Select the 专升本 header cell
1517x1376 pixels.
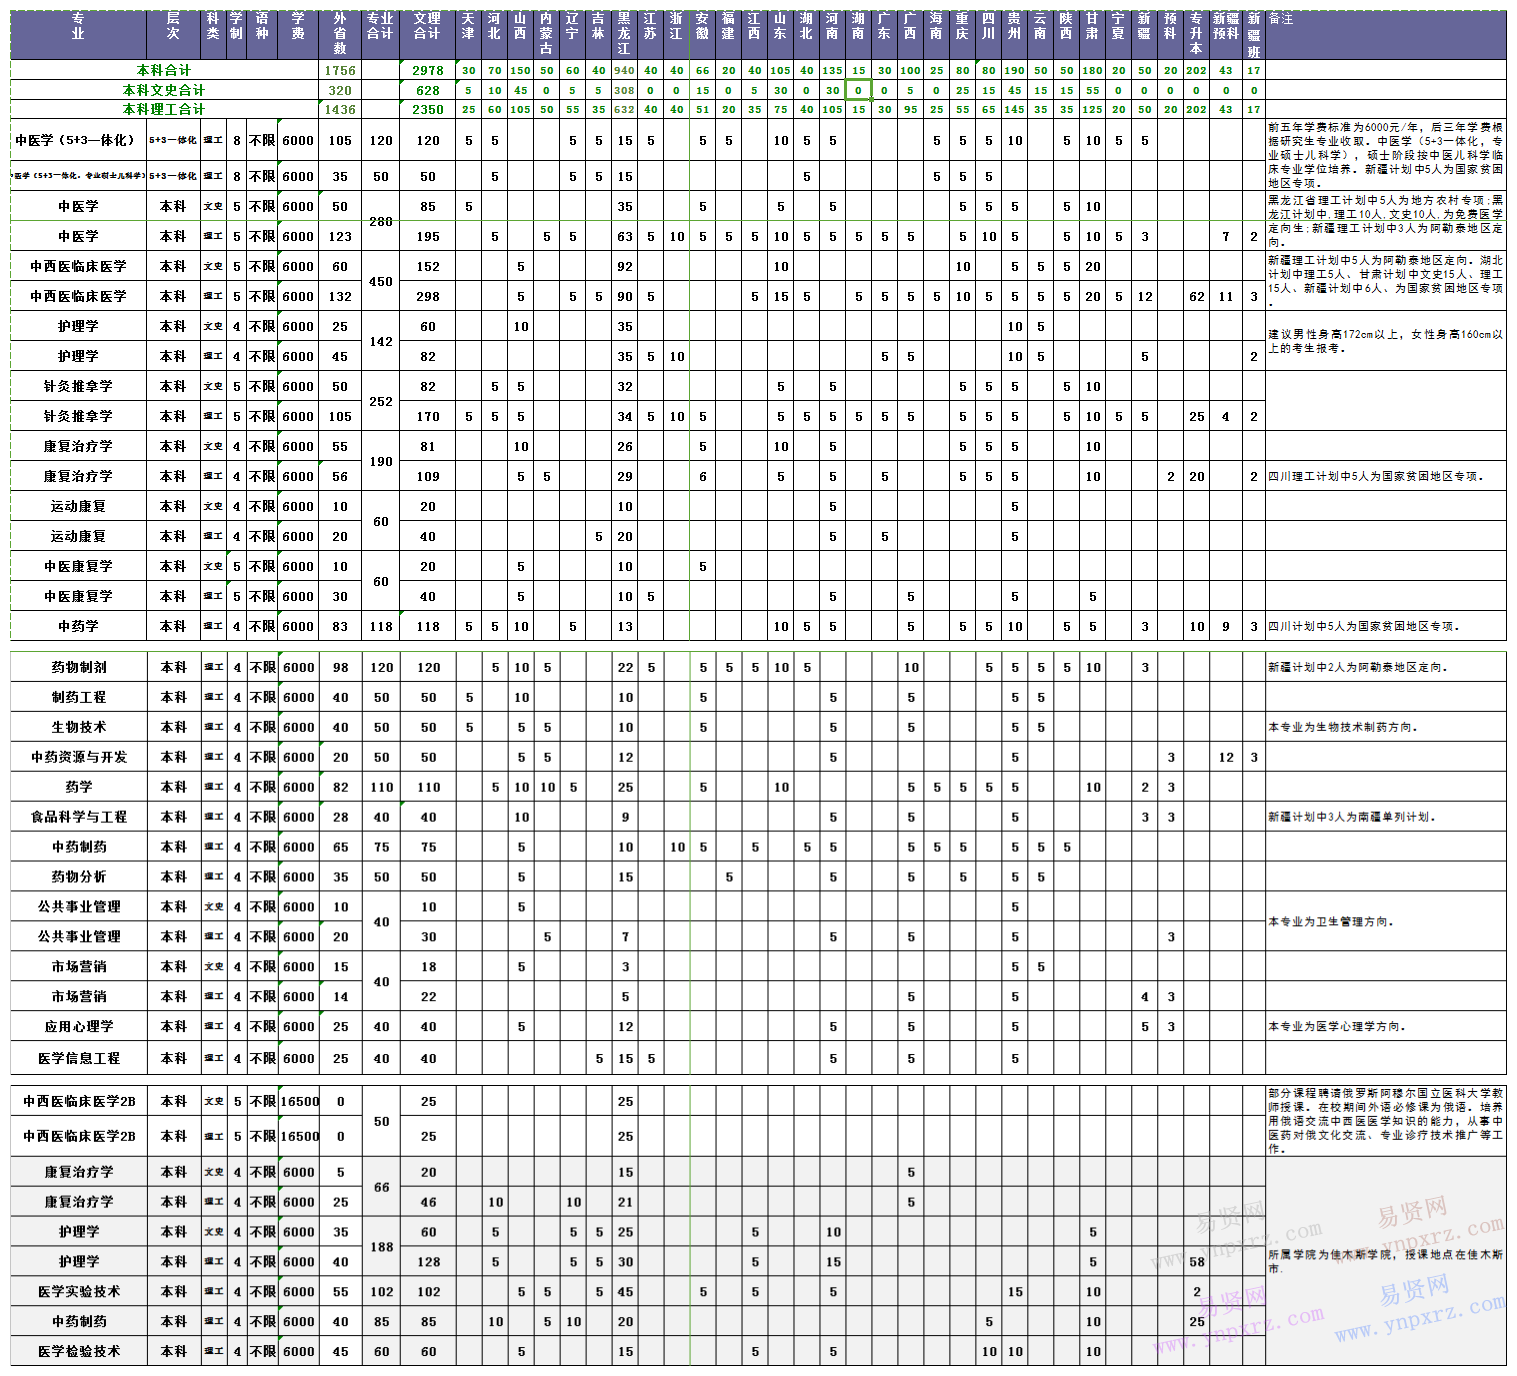click(1196, 35)
